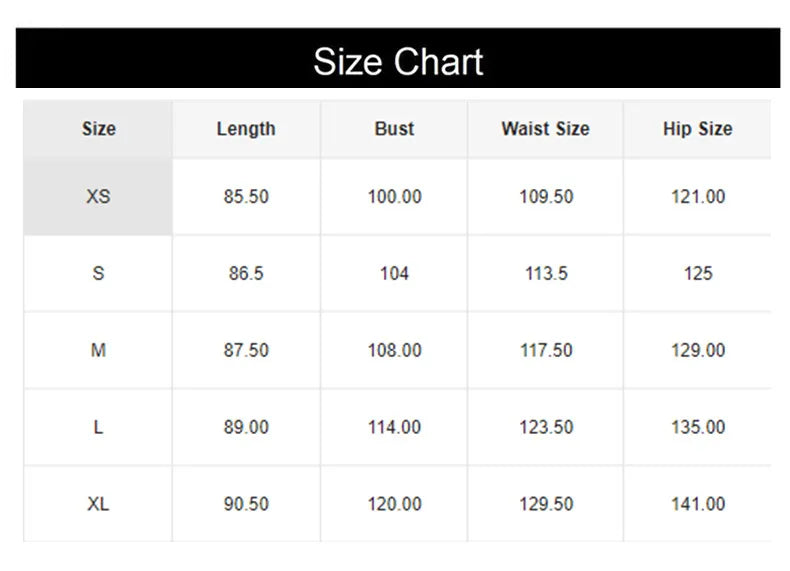Click the Waist Size column header
Image resolution: width=790 pixels, height=571 pixels.
545,129
